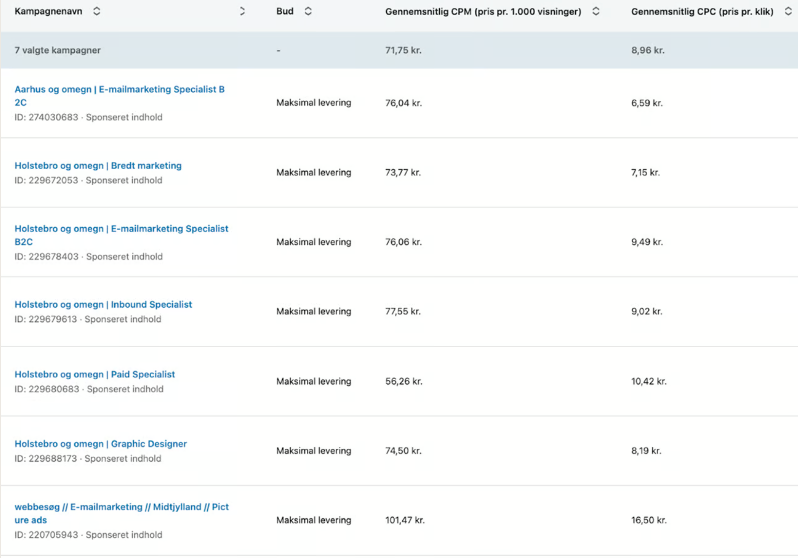Viewport: 798px width, 558px height.
Task: Expand the Kampagnenavn column with the chevron
Action: tap(242, 12)
